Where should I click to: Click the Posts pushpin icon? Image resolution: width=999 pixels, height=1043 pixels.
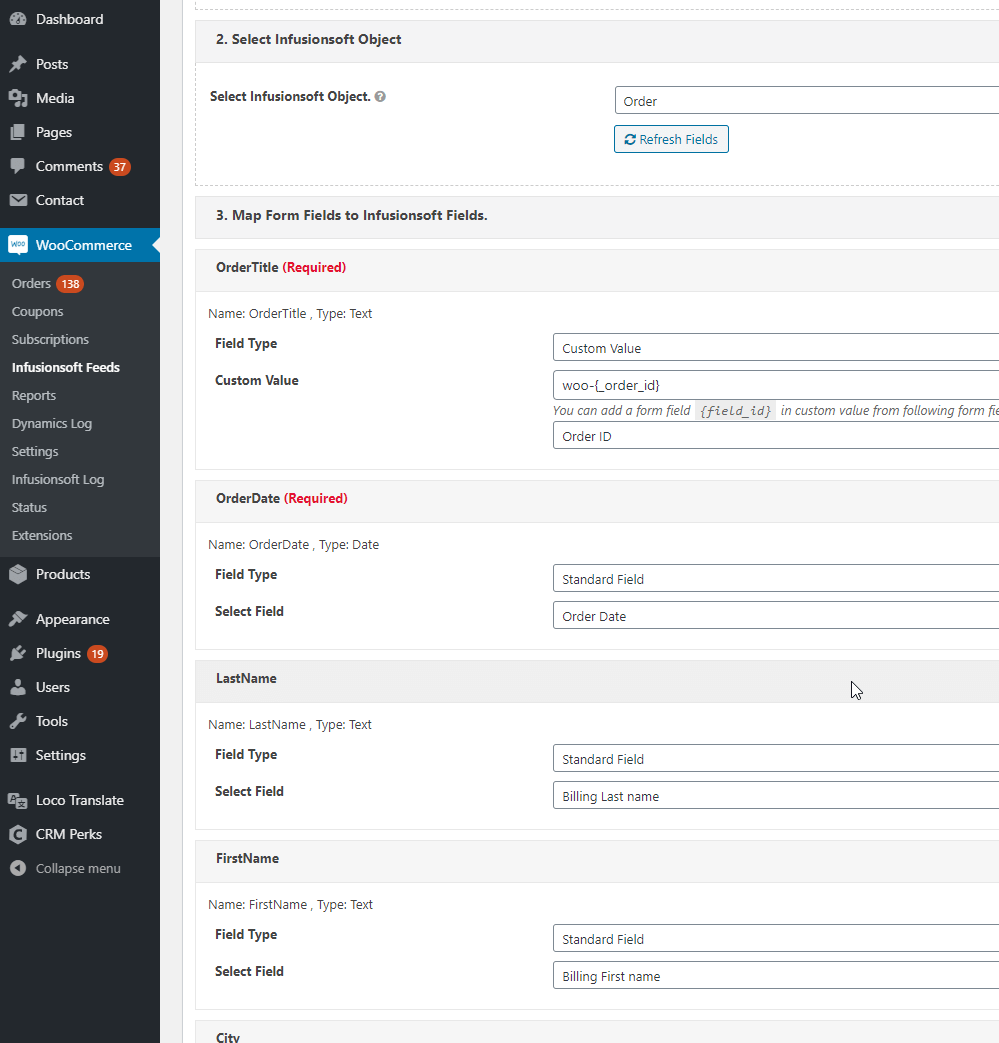tap(18, 64)
